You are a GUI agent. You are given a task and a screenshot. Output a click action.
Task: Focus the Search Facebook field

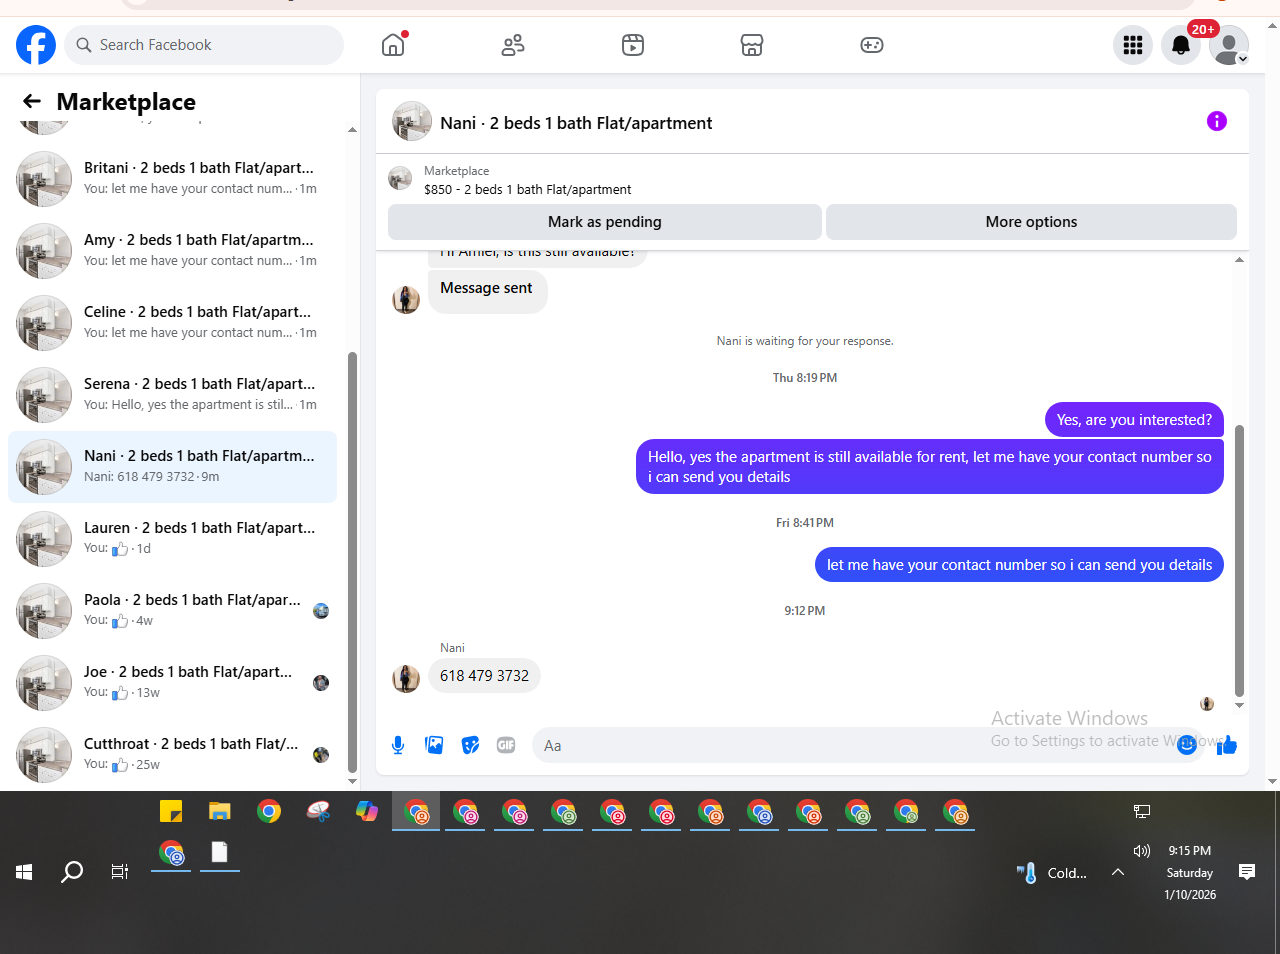point(205,45)
